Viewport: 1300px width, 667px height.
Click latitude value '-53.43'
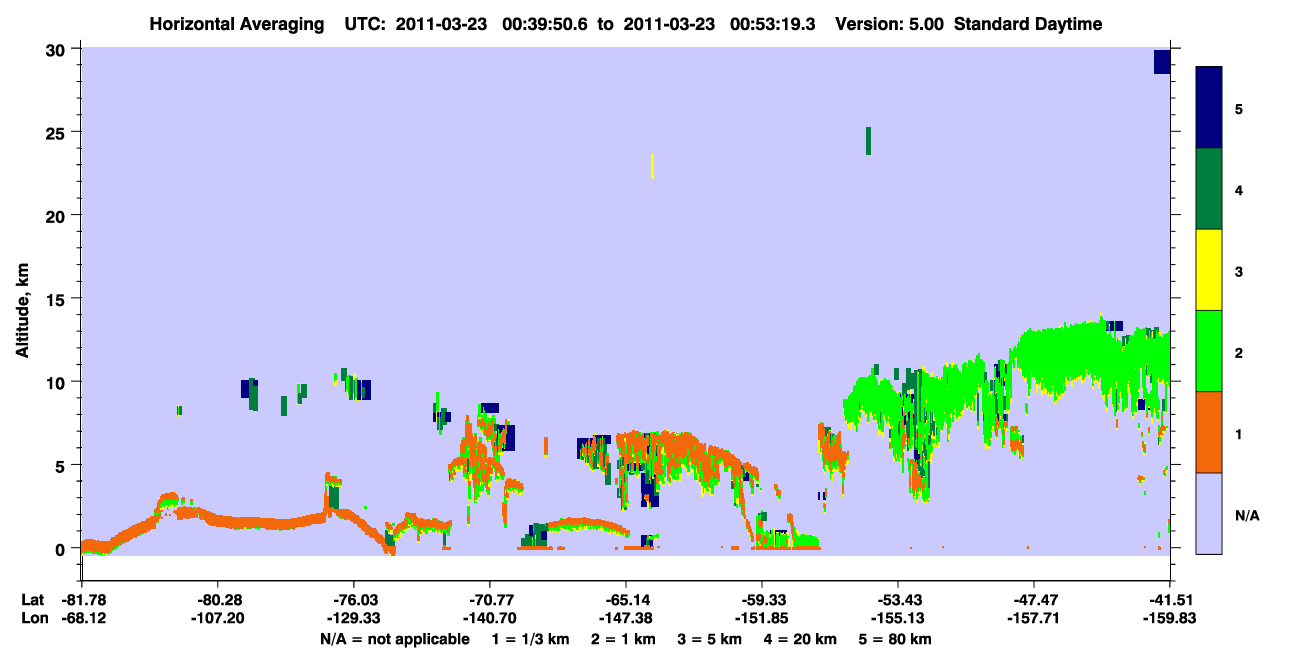click(898, 600)
